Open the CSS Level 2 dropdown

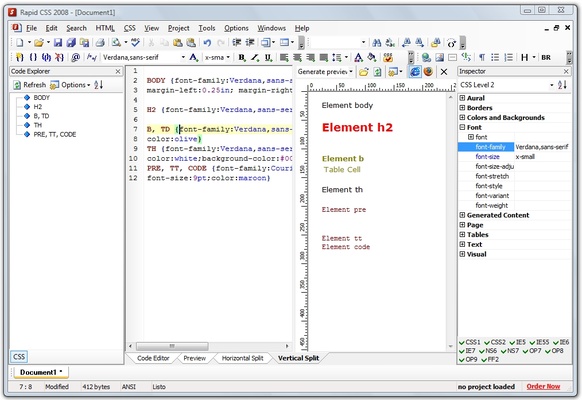tap(552, 85)
